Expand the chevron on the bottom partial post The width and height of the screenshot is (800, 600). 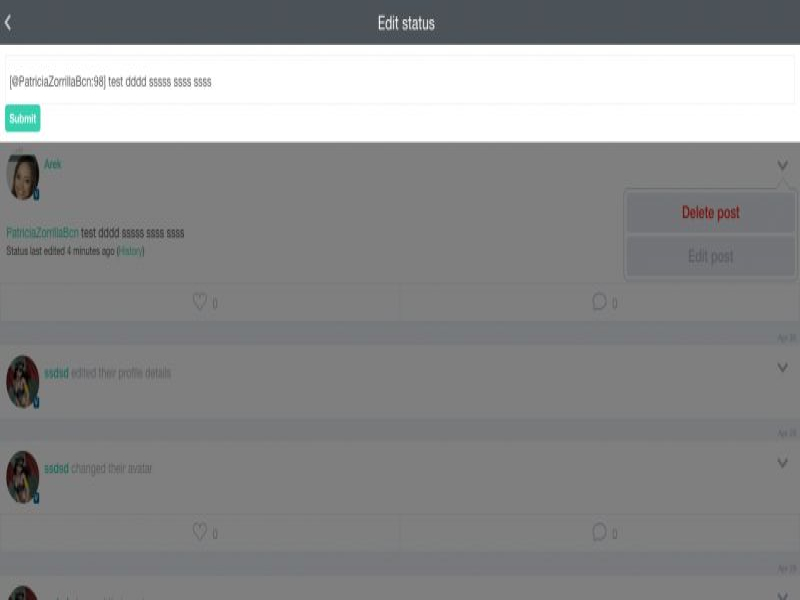click(x=782, y=595)
